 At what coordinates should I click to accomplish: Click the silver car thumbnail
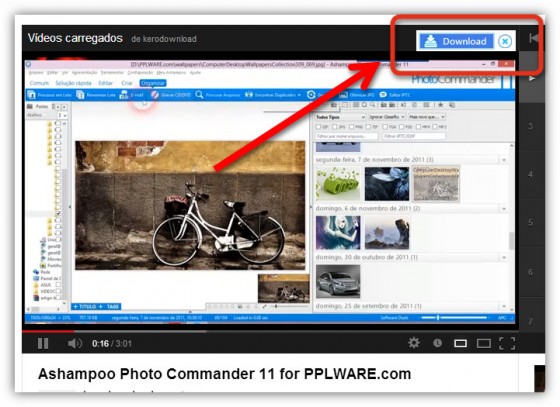tap(338, 281)
